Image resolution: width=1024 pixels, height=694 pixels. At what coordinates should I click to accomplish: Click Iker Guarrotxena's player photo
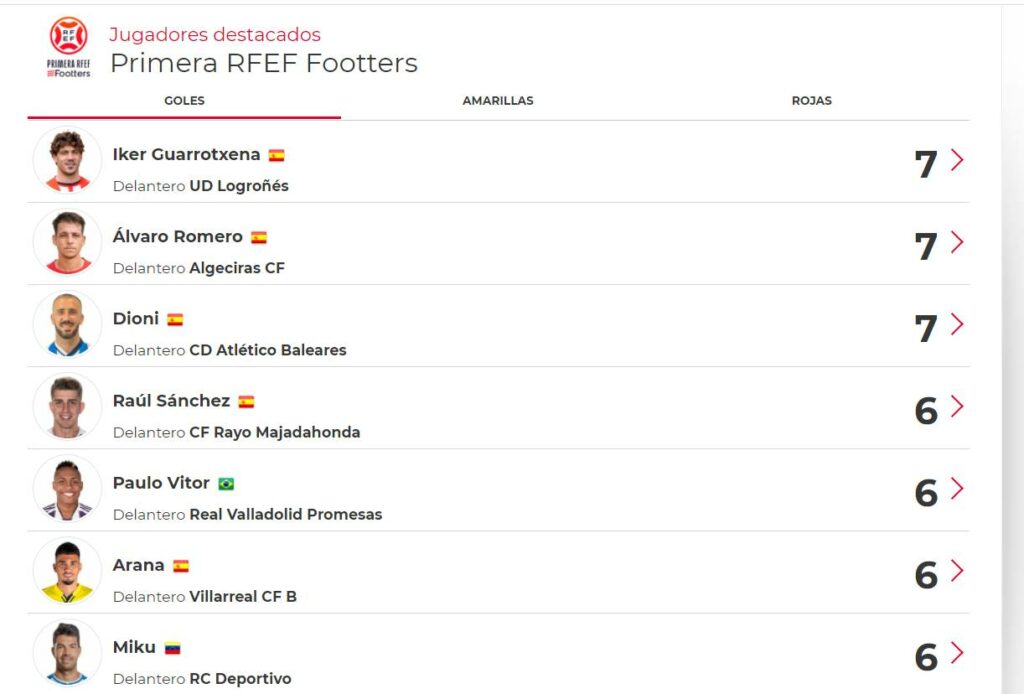tap(68, 161)
